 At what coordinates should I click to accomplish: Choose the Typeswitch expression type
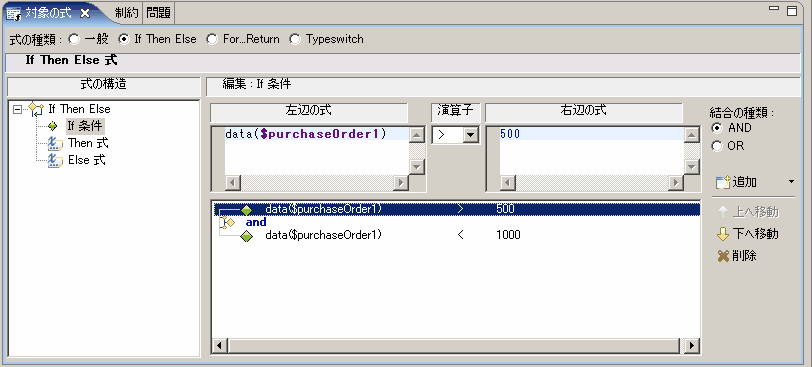(295, 39)
